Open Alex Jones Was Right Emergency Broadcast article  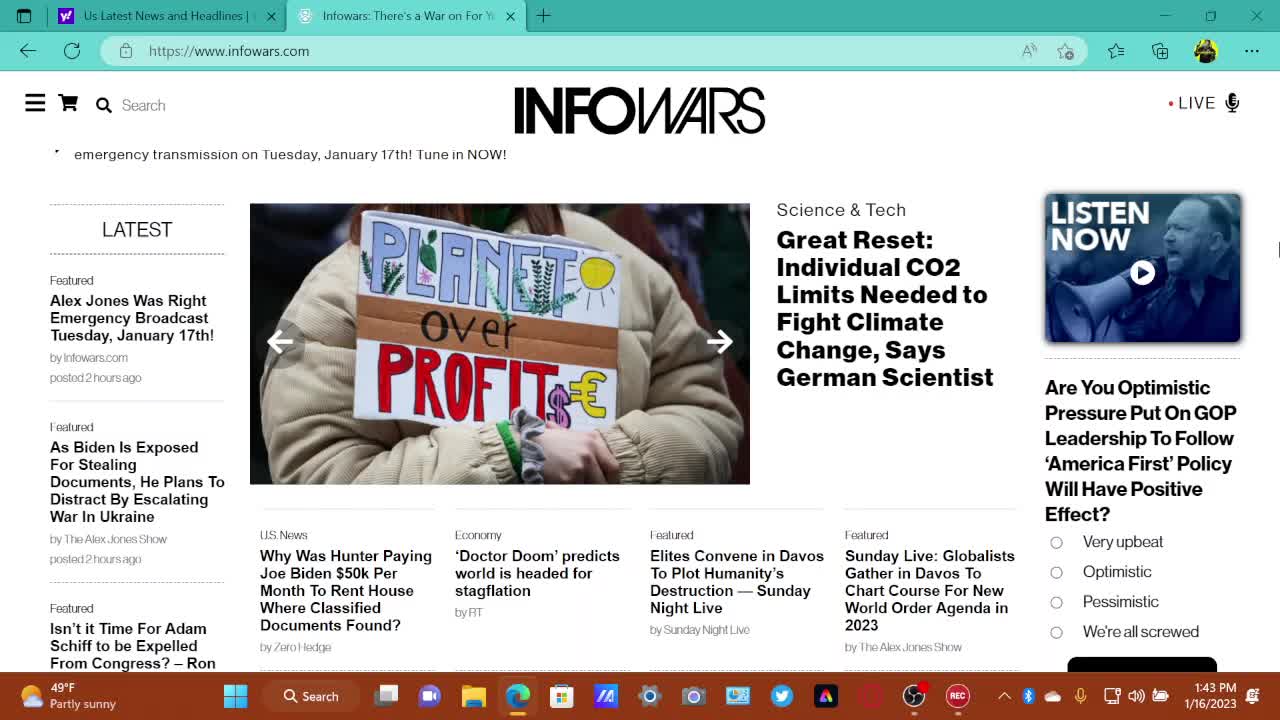(x=132, y=318)
